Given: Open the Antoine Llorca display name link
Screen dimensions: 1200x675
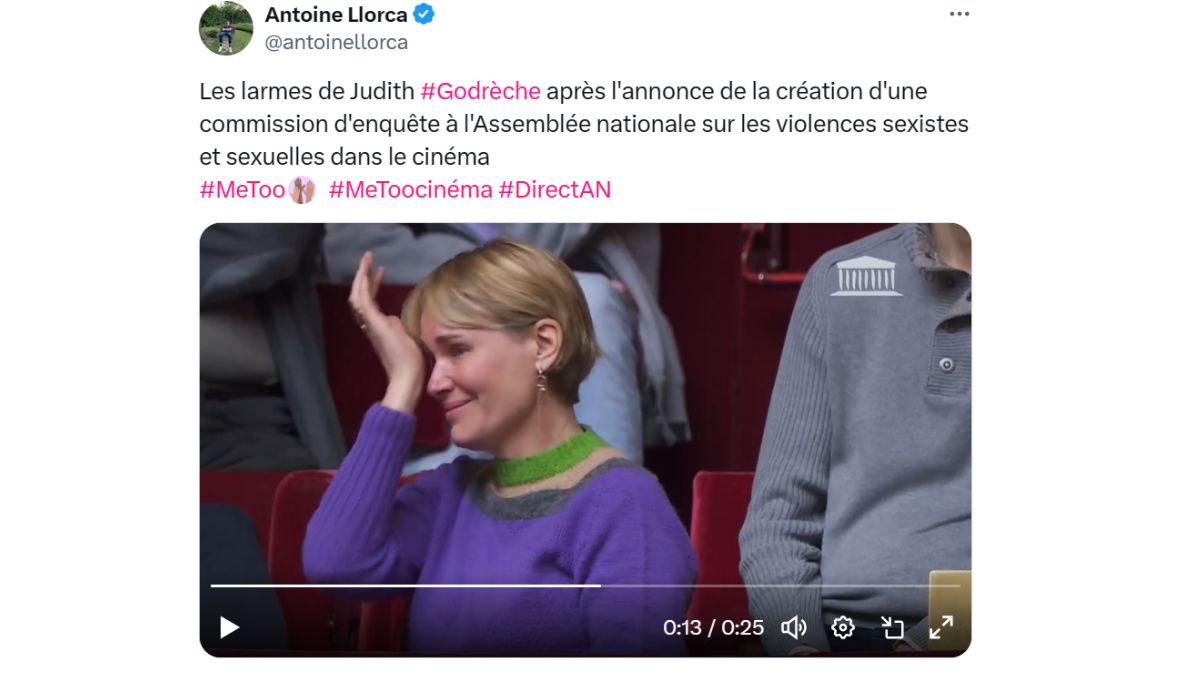Looking at the screenshot, I should (x=336, y=15).
